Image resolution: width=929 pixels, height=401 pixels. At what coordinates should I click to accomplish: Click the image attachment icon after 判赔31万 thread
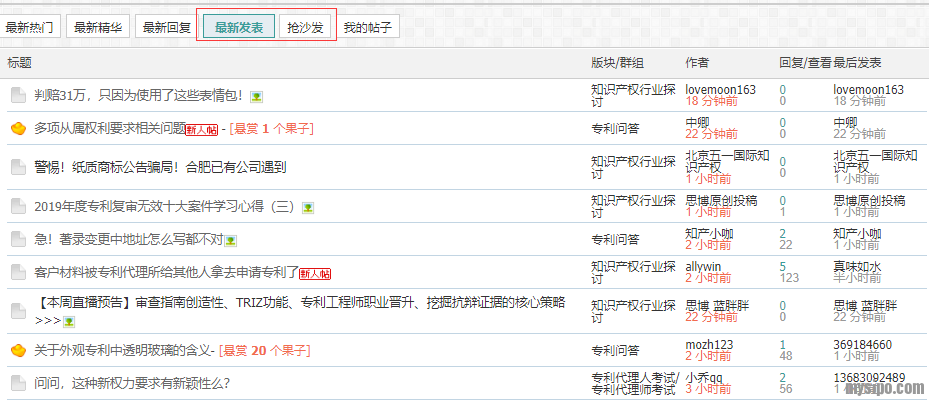pos(257,97)
